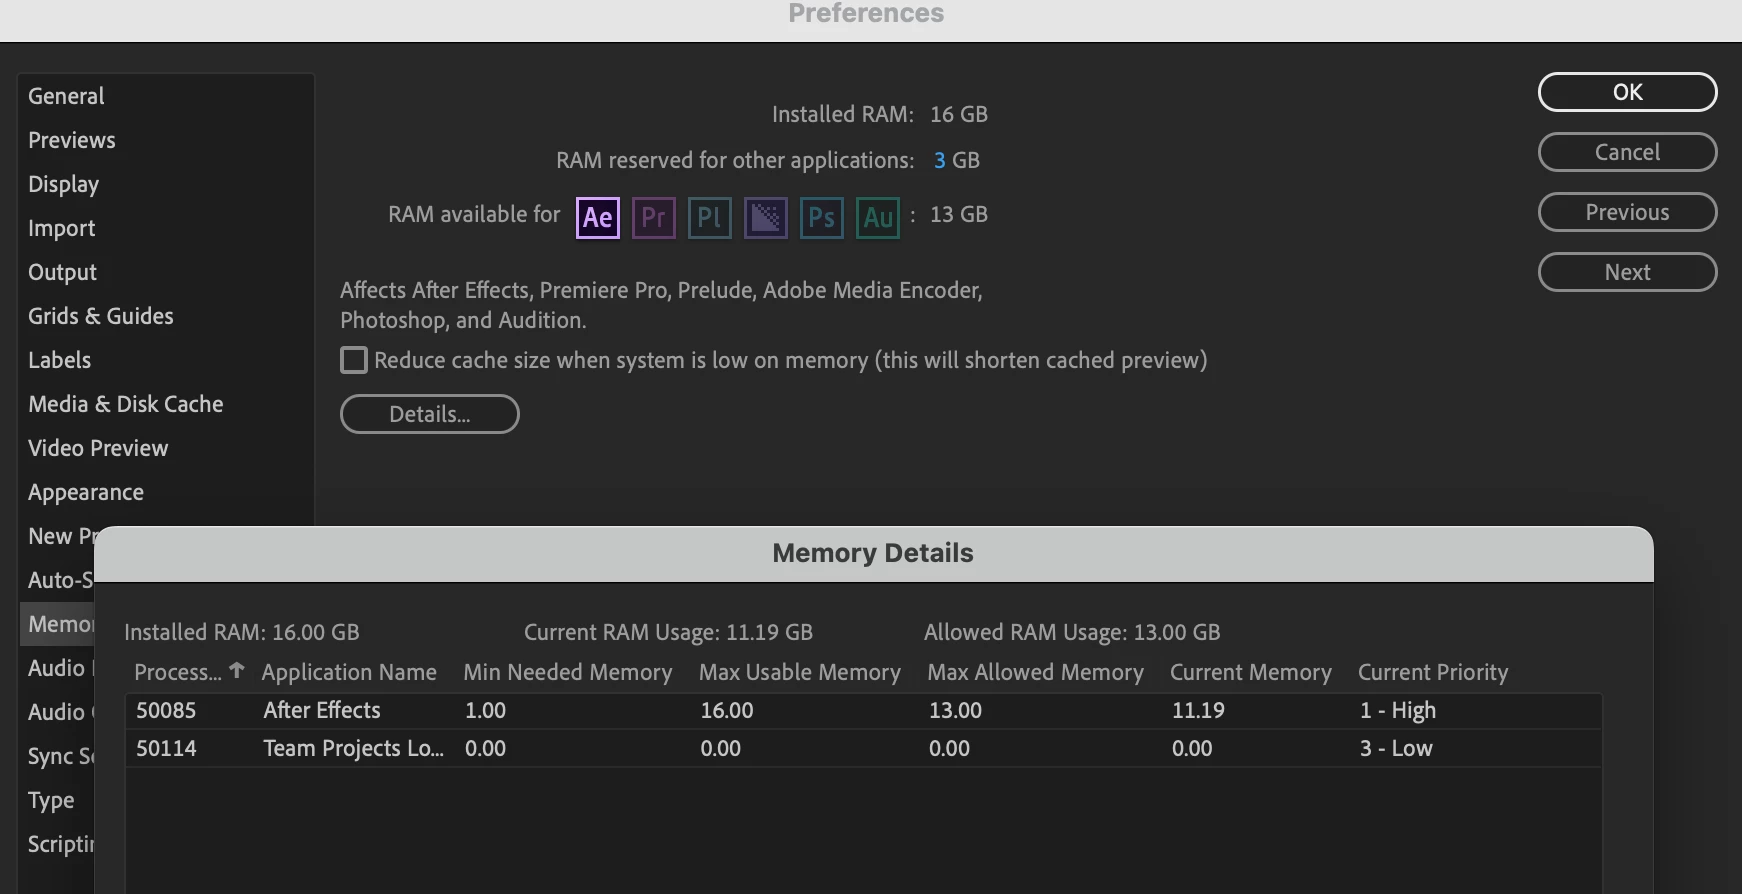Click the 11.19 current memory cell
1742x894 pixels.
1198,710
